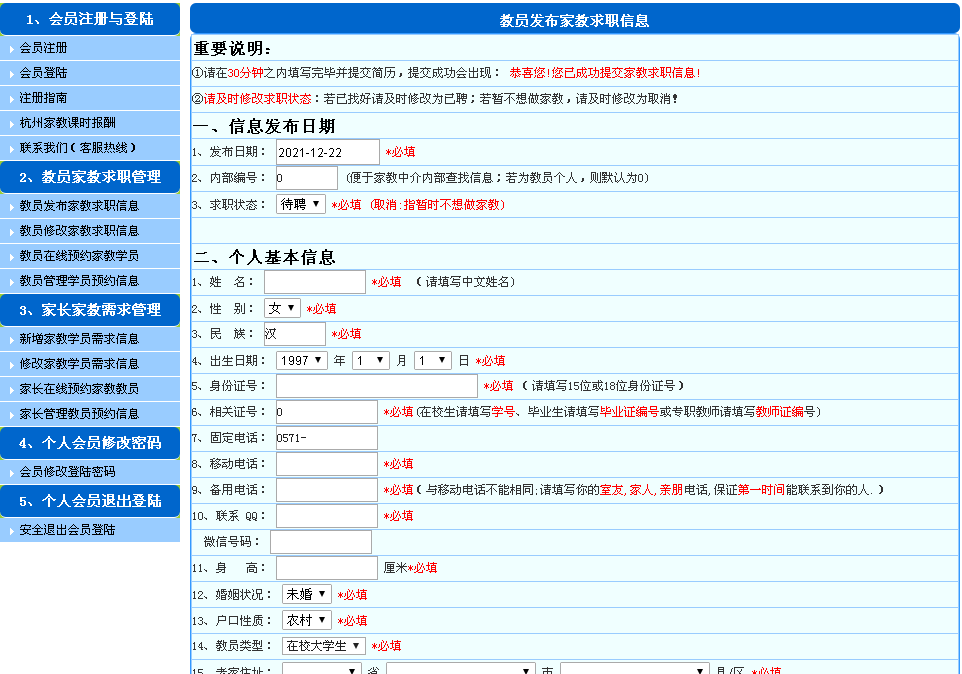
Task: Open 杭州家教课时报酬 page link
Action: 67,123
